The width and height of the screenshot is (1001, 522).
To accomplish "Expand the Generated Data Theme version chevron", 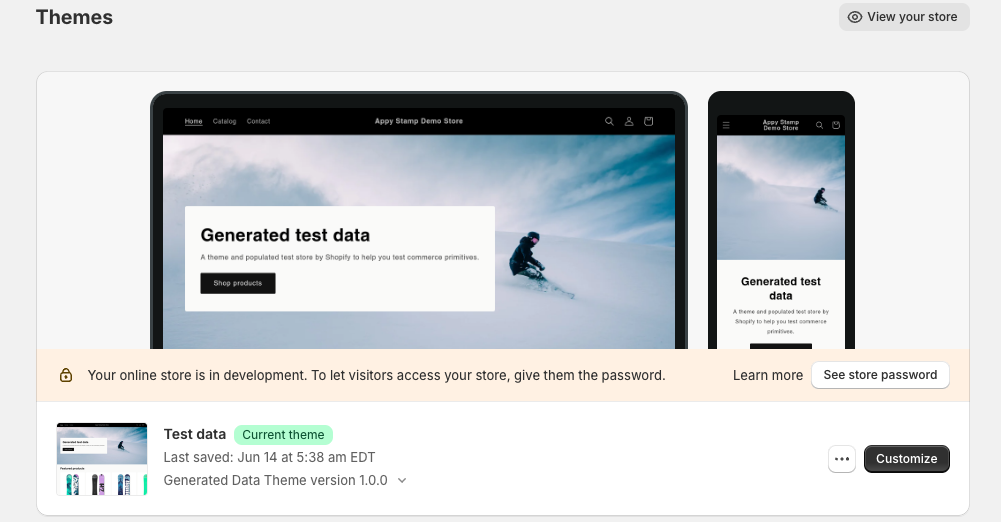I will pos(402,481).
